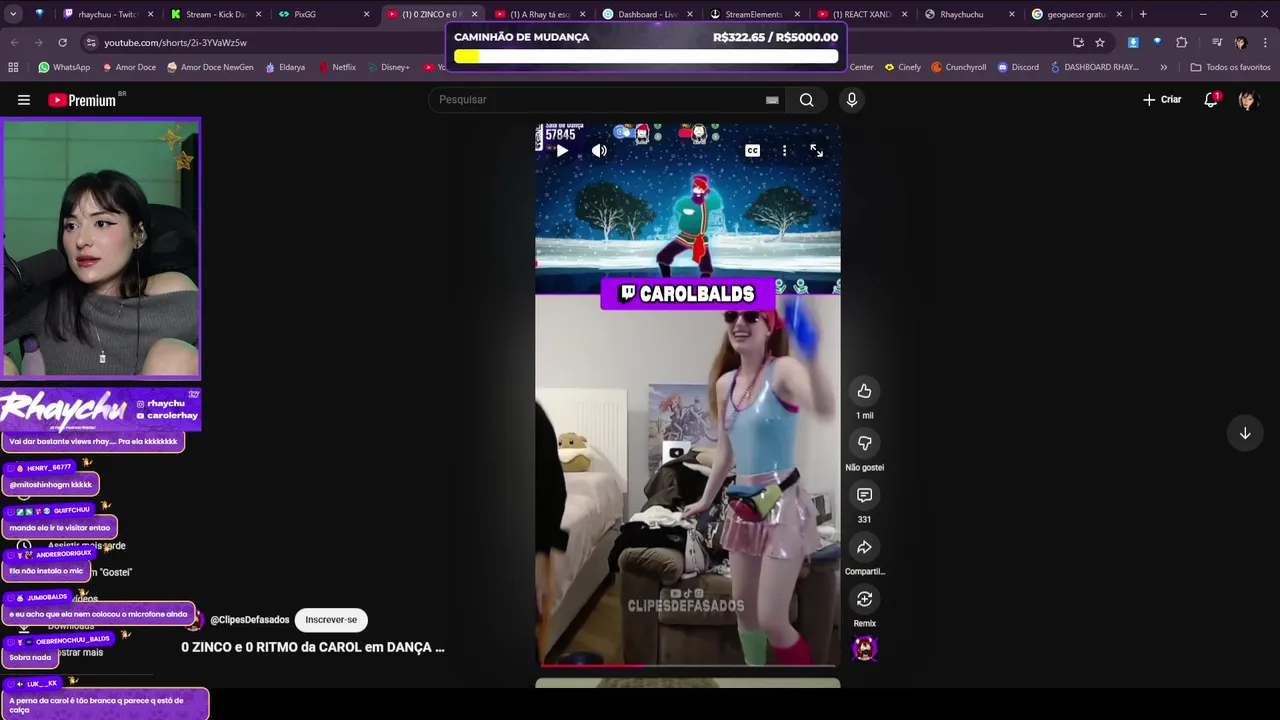Open the WhatsApp bookmark
1280x720 pixels.
[x=64, y=67]
